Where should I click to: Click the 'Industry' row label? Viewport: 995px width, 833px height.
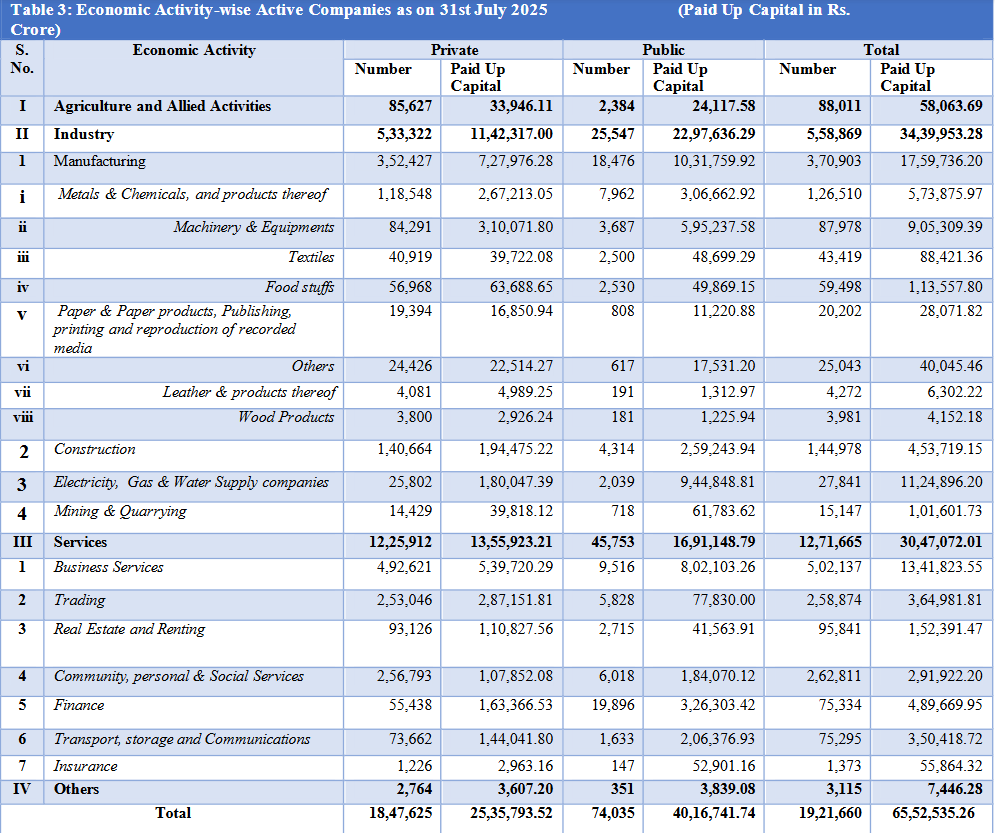tap(84, 134)
